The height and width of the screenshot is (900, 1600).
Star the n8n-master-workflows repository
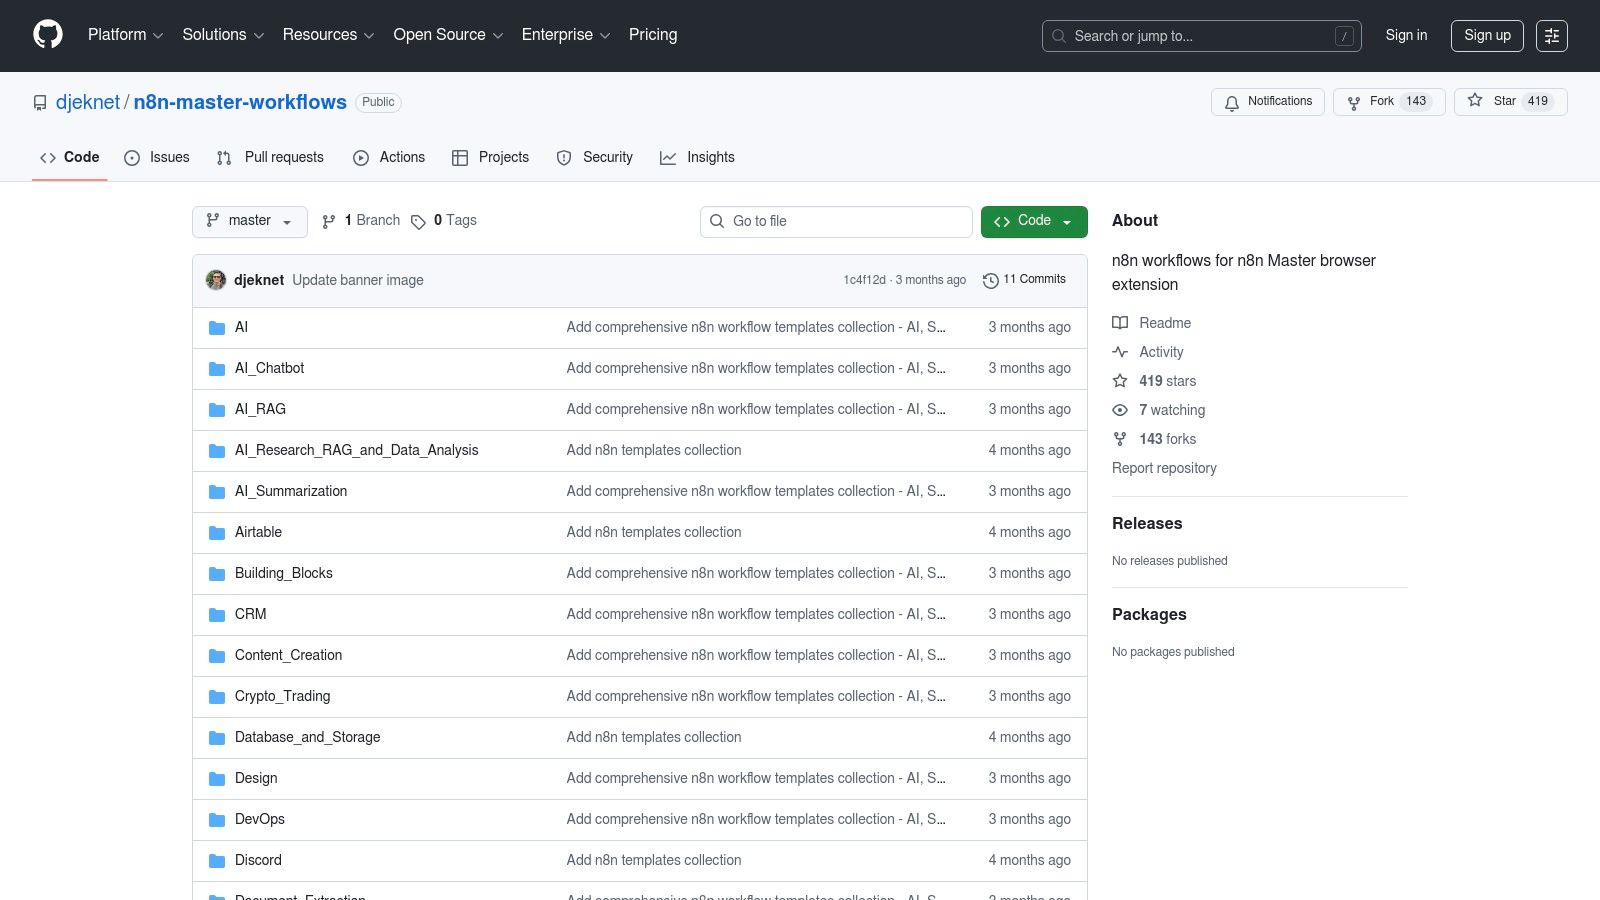[1509, 101]
